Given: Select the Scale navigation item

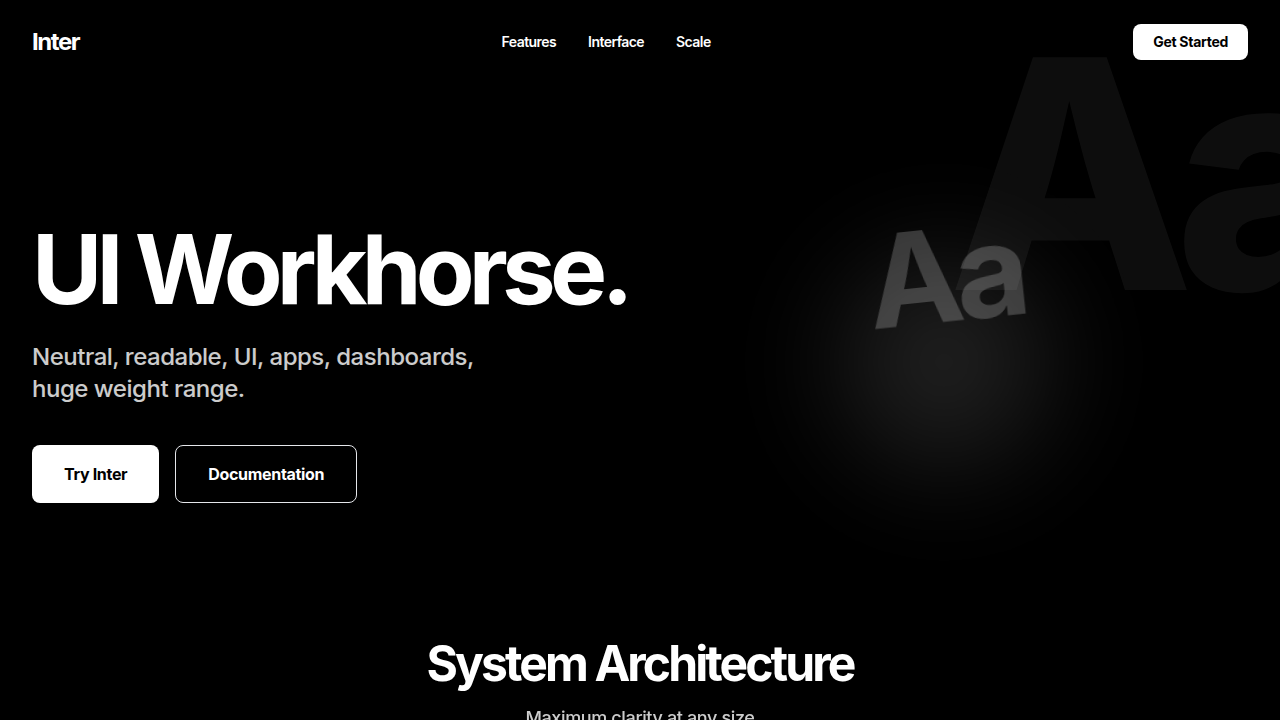Looking at the screenshot, I should click(693, 42).
